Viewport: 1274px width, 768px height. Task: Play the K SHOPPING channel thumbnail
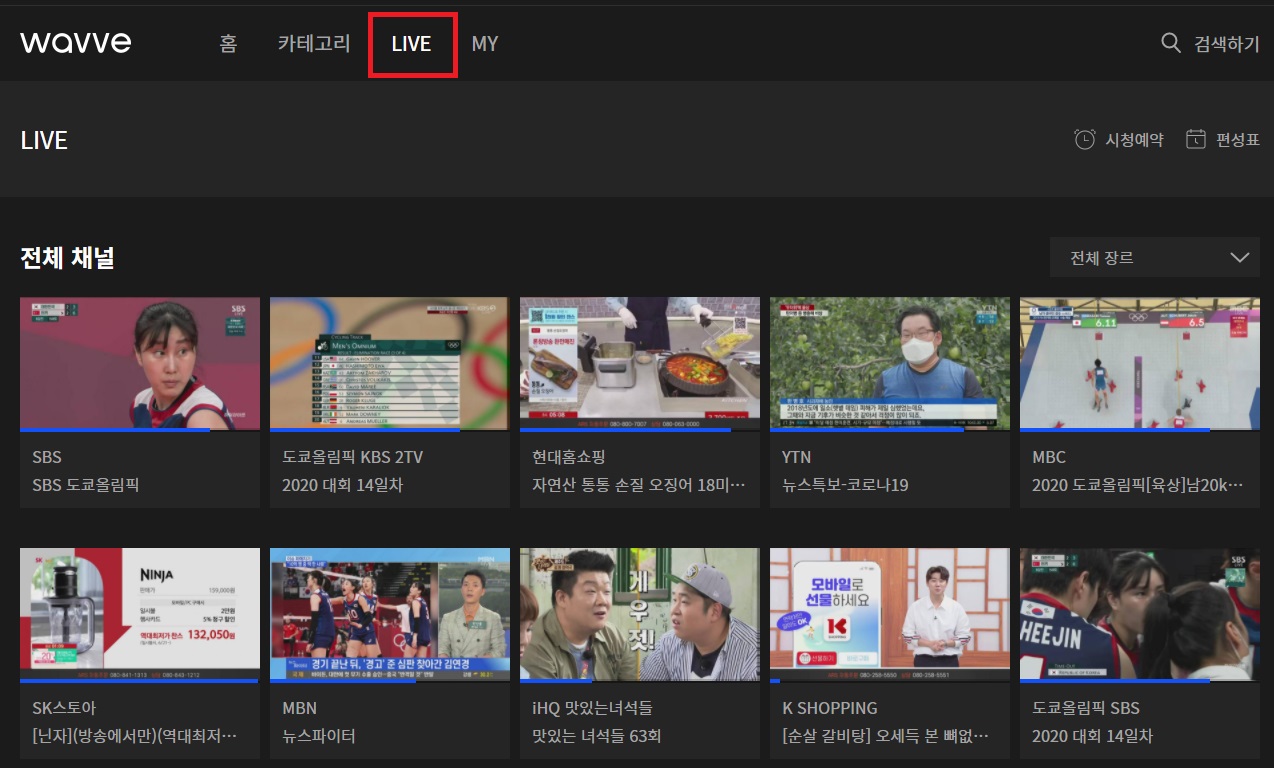pos(890,614)
